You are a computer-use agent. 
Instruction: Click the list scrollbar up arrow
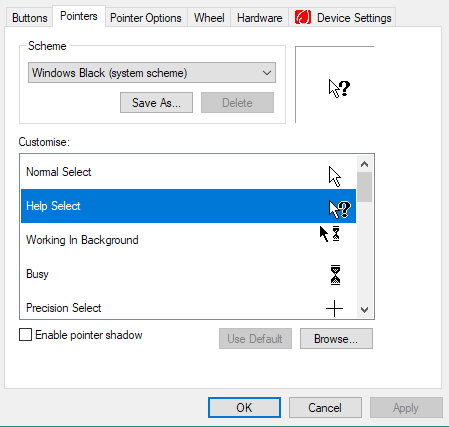coord(364,164)
